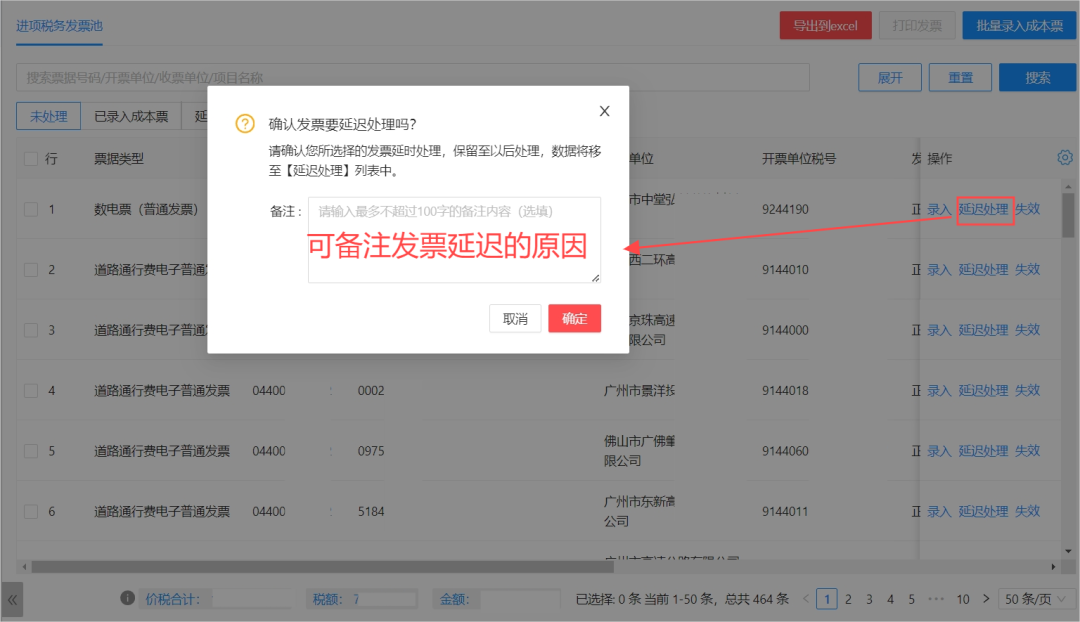Select the checkbox for row 4
Viewport: 1080px width, 622px height.
(30, 391)
